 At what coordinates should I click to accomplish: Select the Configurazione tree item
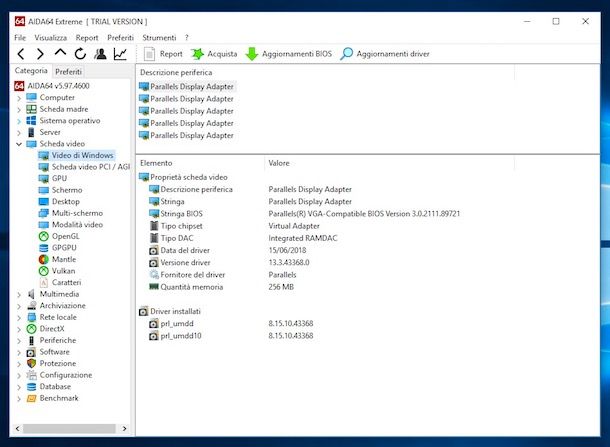click(x=59, y=375)
